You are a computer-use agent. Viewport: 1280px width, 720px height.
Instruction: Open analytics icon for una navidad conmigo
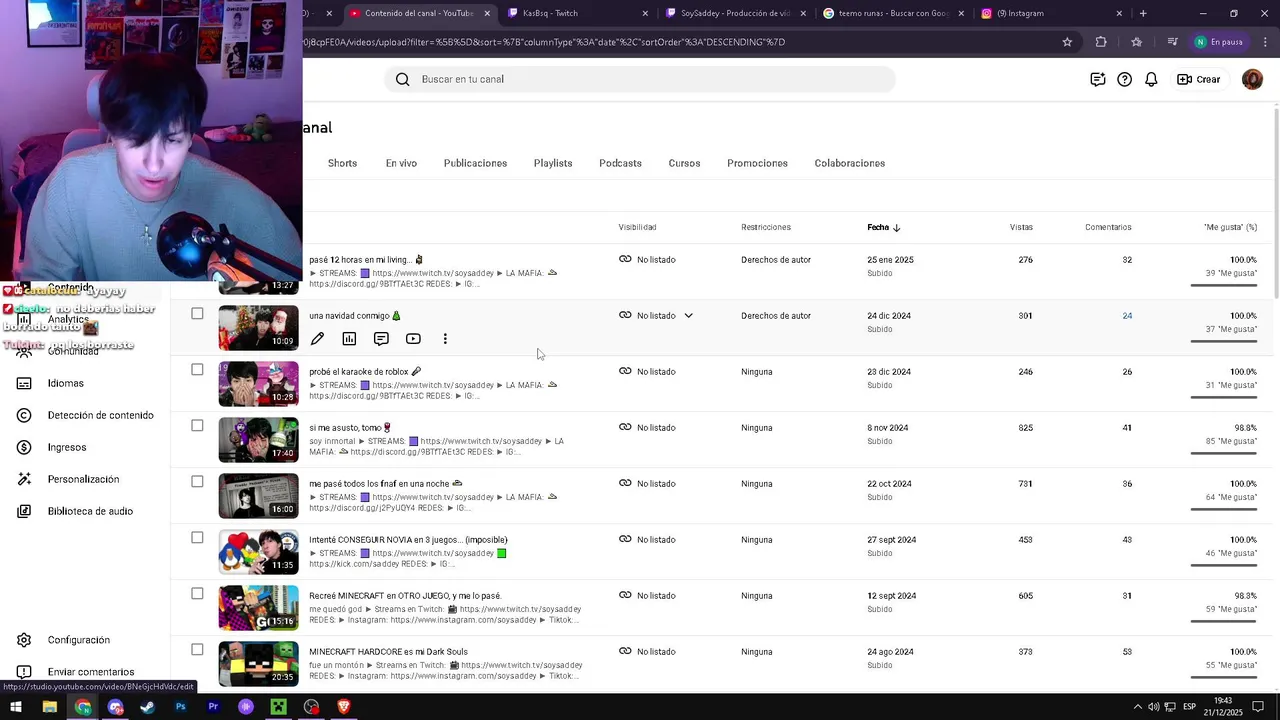pyautogui.click(x=349, y=339)
